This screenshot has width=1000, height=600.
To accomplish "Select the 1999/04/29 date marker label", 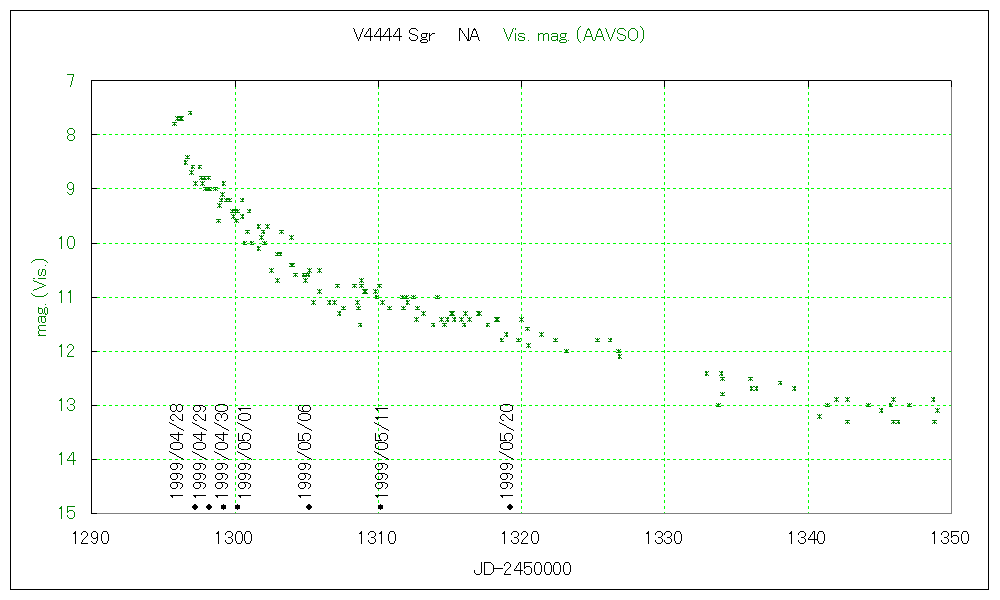I will (200, 451).
